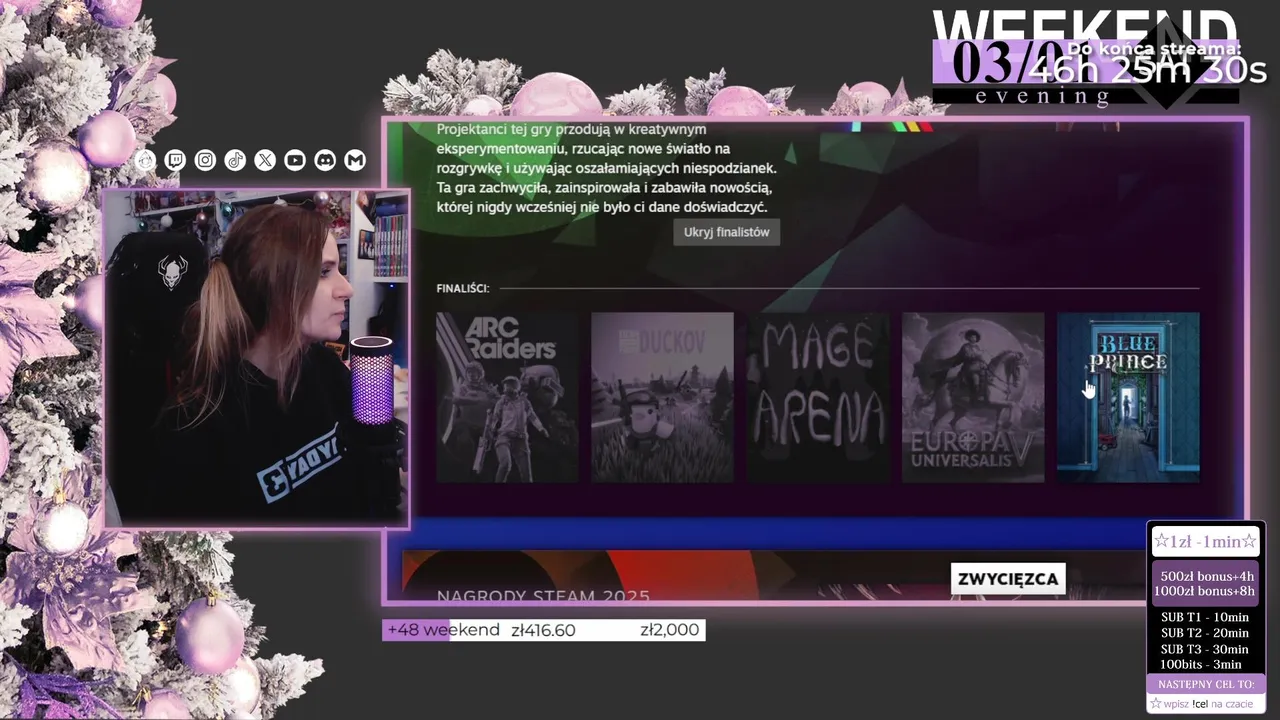Click the stream countdown timer 46h 25m 30s
1280x720 pixels.
click(1147, 70)
